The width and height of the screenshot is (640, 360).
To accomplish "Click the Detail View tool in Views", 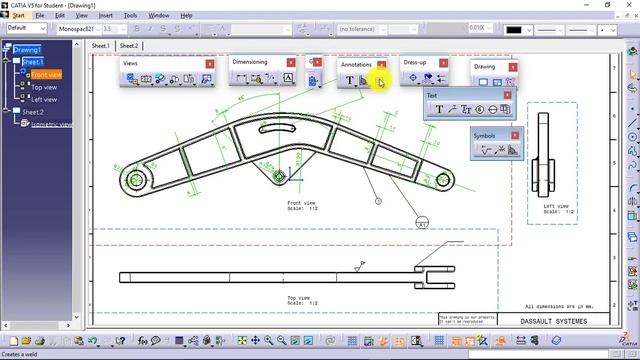I will pos(160,79).
